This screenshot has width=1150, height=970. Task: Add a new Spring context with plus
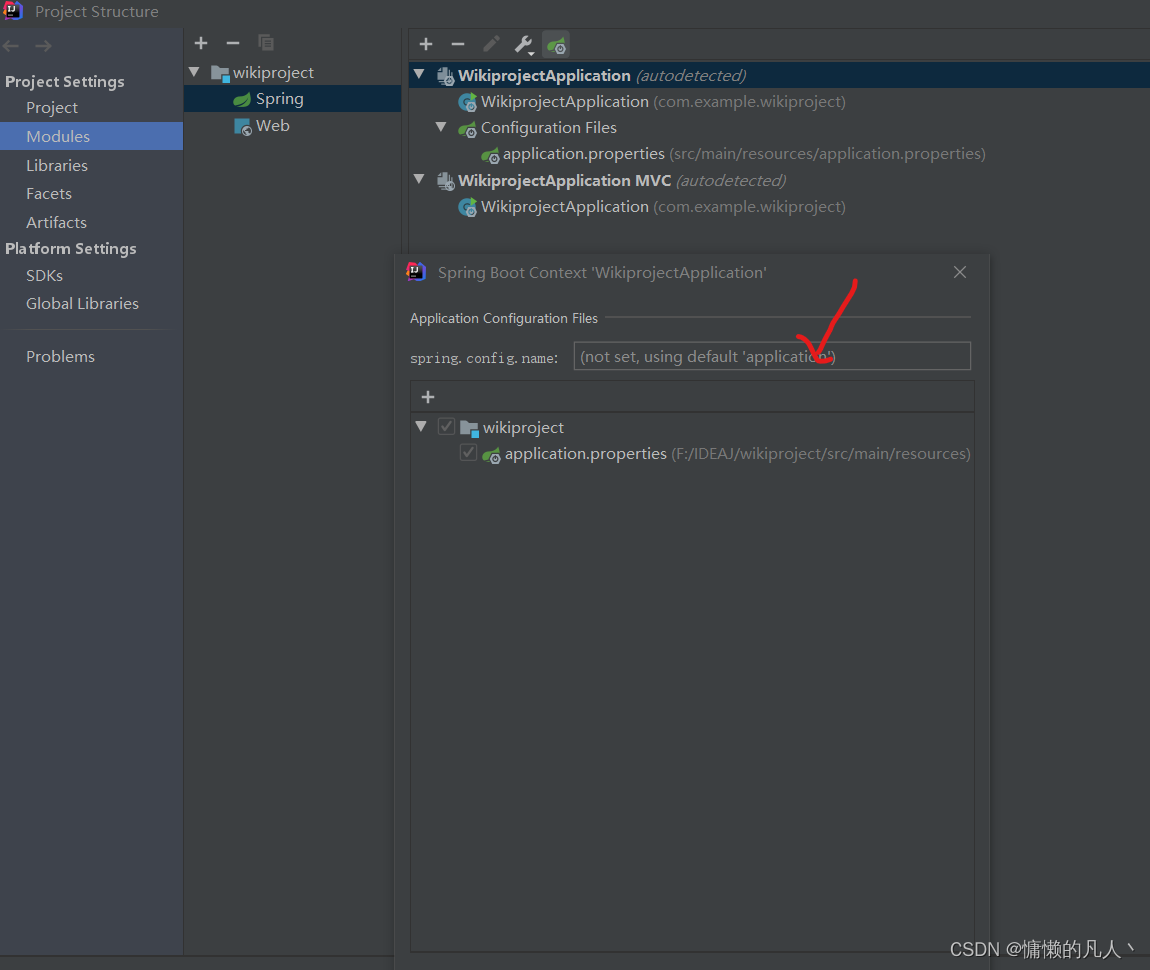[426, 45]
